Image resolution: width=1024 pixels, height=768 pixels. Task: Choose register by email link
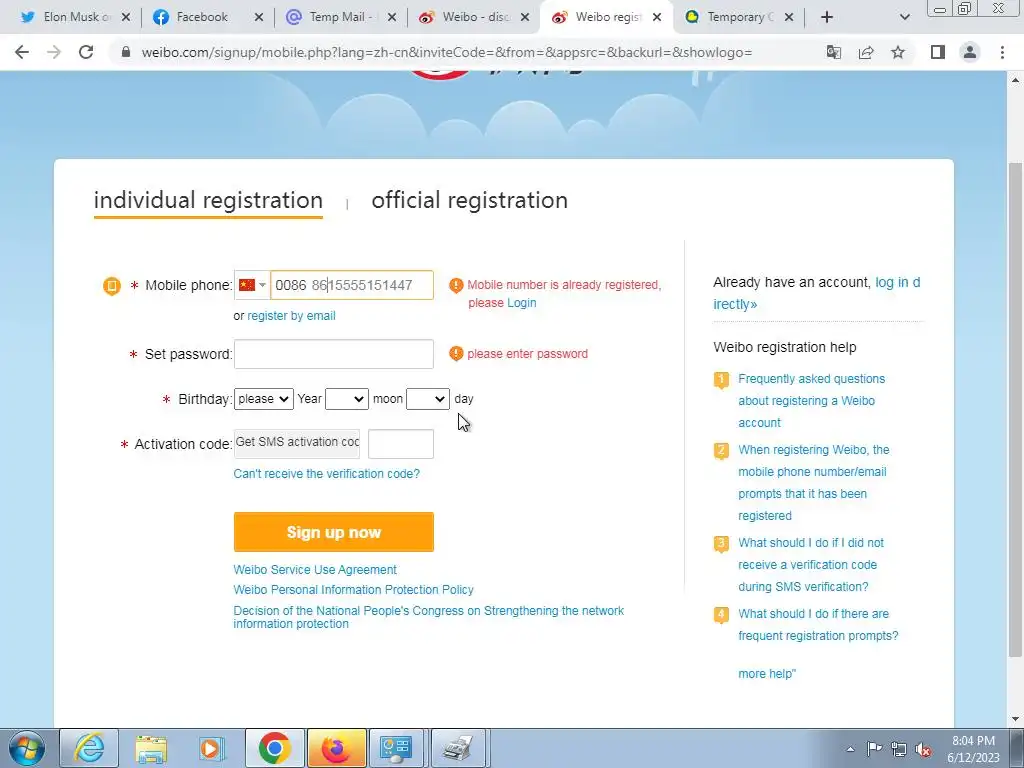(x=291, y=315)
